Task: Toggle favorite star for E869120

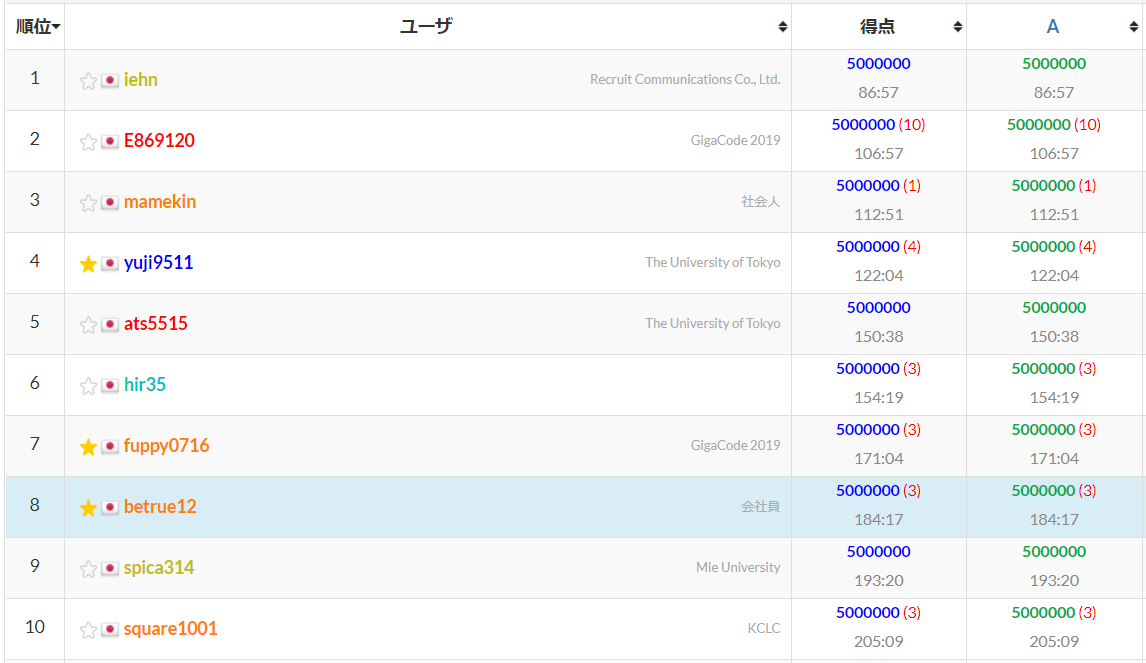Action: [x=88, y=141]
